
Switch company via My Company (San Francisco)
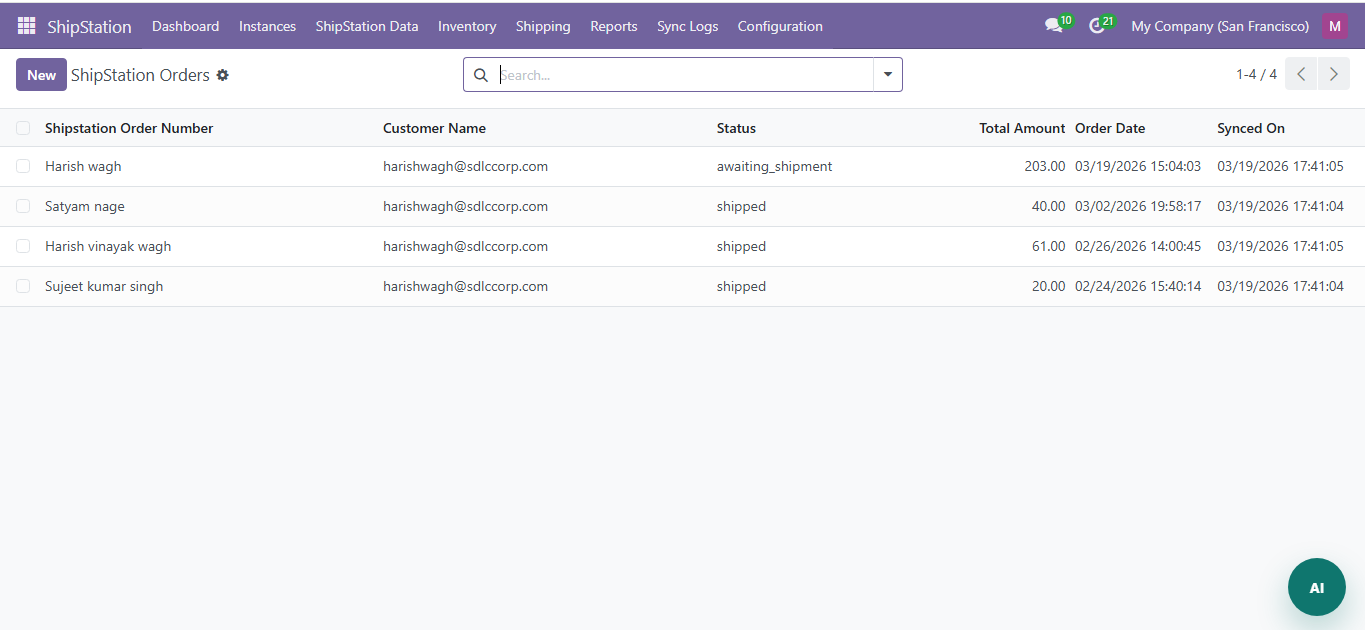click(x=1219, y=26)
